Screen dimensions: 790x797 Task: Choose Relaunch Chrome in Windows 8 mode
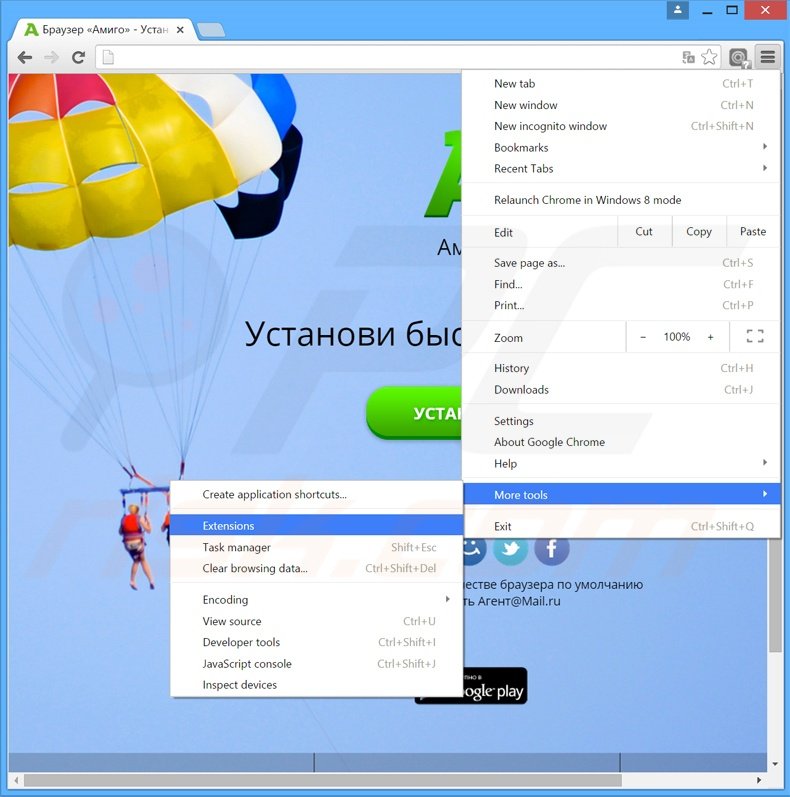(x=621, y=200)
